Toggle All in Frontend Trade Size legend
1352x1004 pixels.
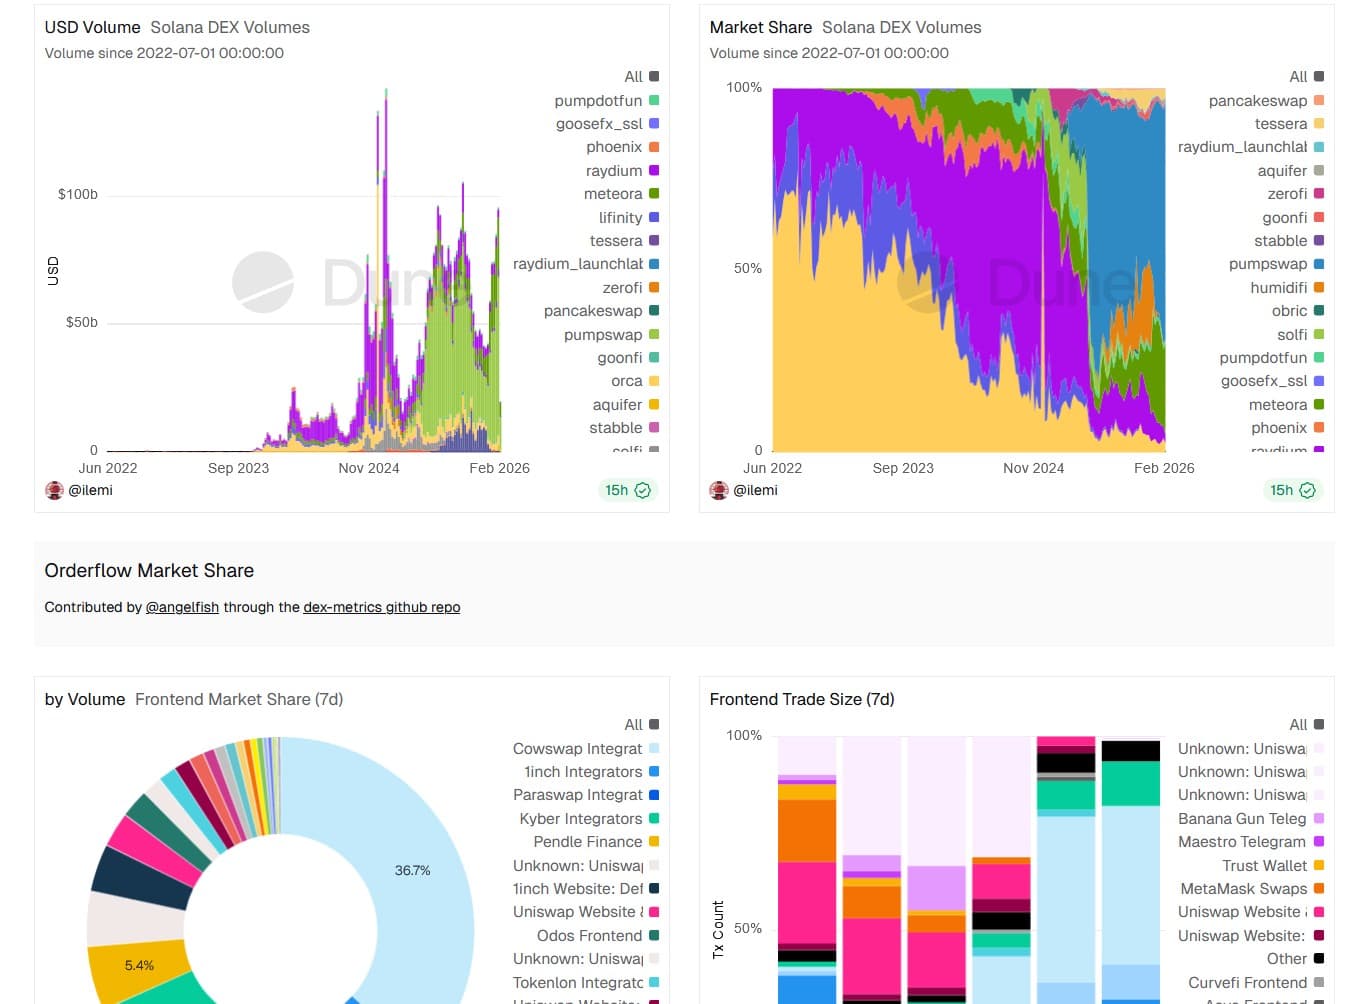pyautogui.click(x=1306, y=725)
